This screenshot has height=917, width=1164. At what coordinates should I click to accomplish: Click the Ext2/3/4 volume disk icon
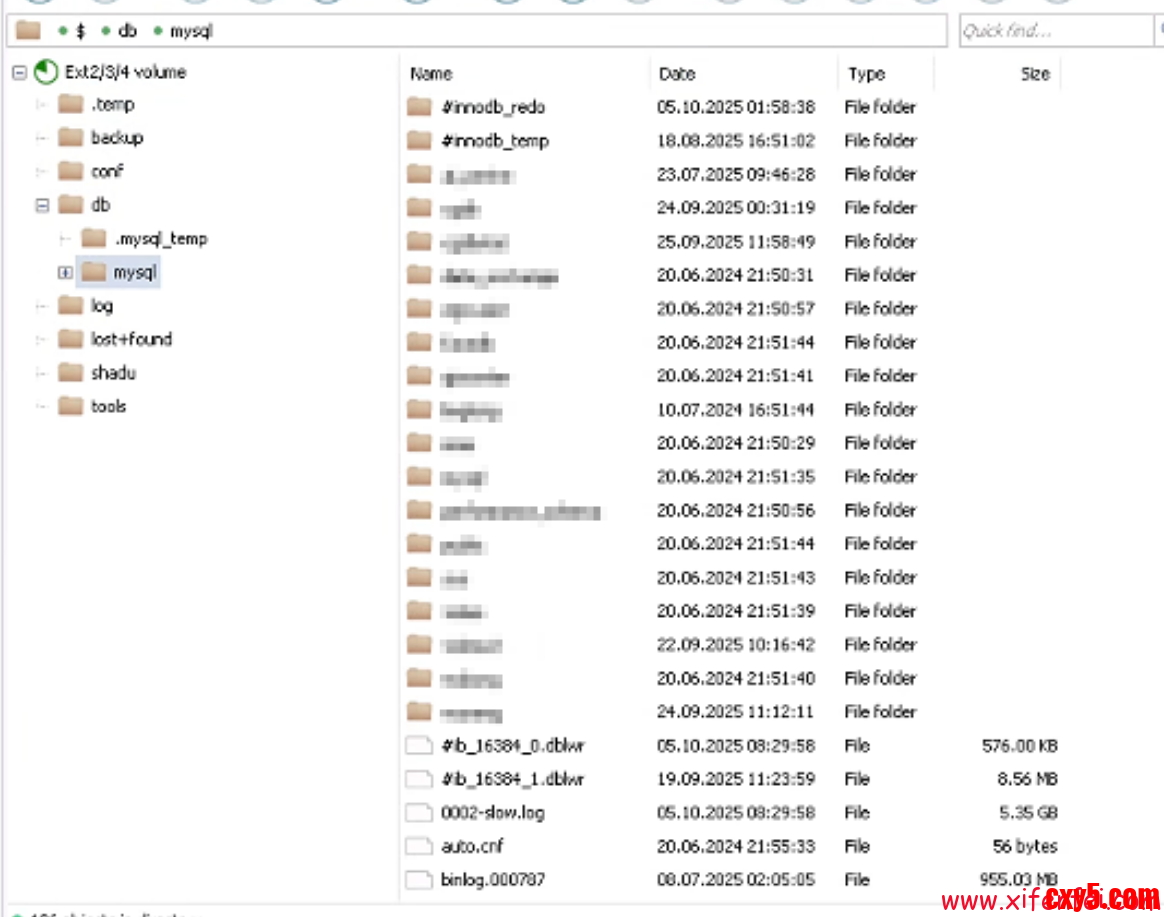[45, 72]
